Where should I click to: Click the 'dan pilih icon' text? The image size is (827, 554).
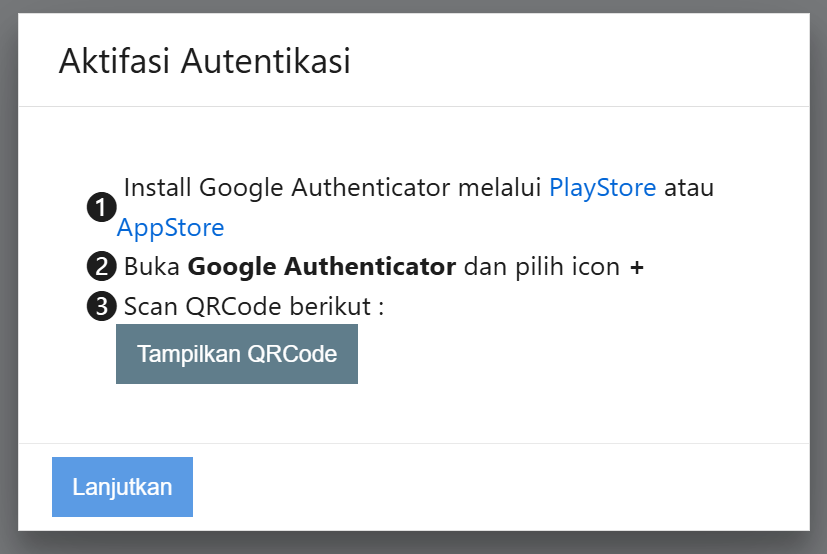point(542,268)
